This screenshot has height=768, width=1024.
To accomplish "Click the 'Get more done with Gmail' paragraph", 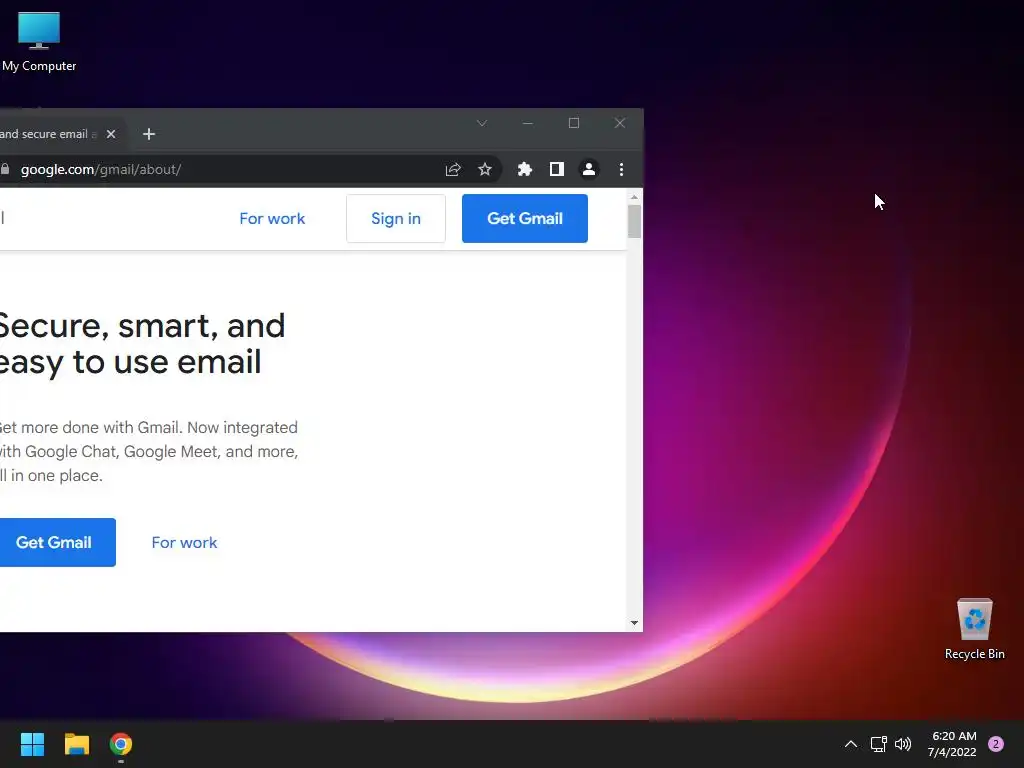I will [149, 451].
